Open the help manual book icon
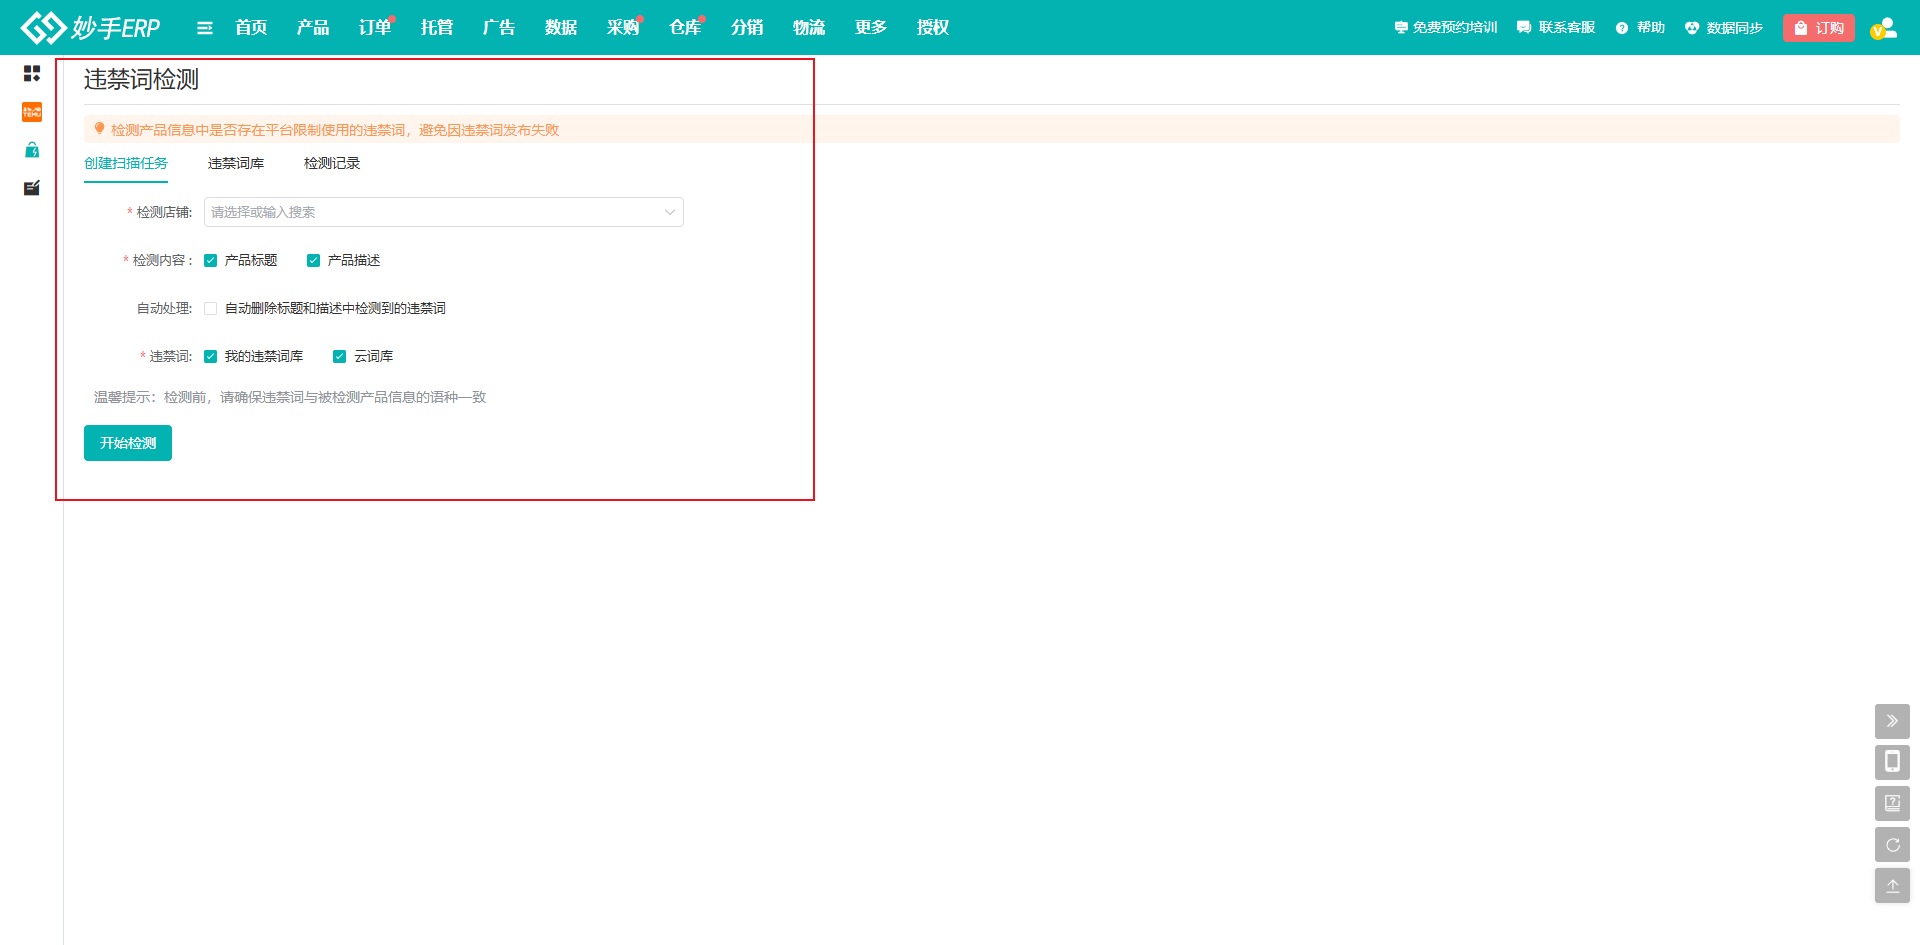Image resolution: width=1920 pixels, height=945 pixels. (1892, 803)
